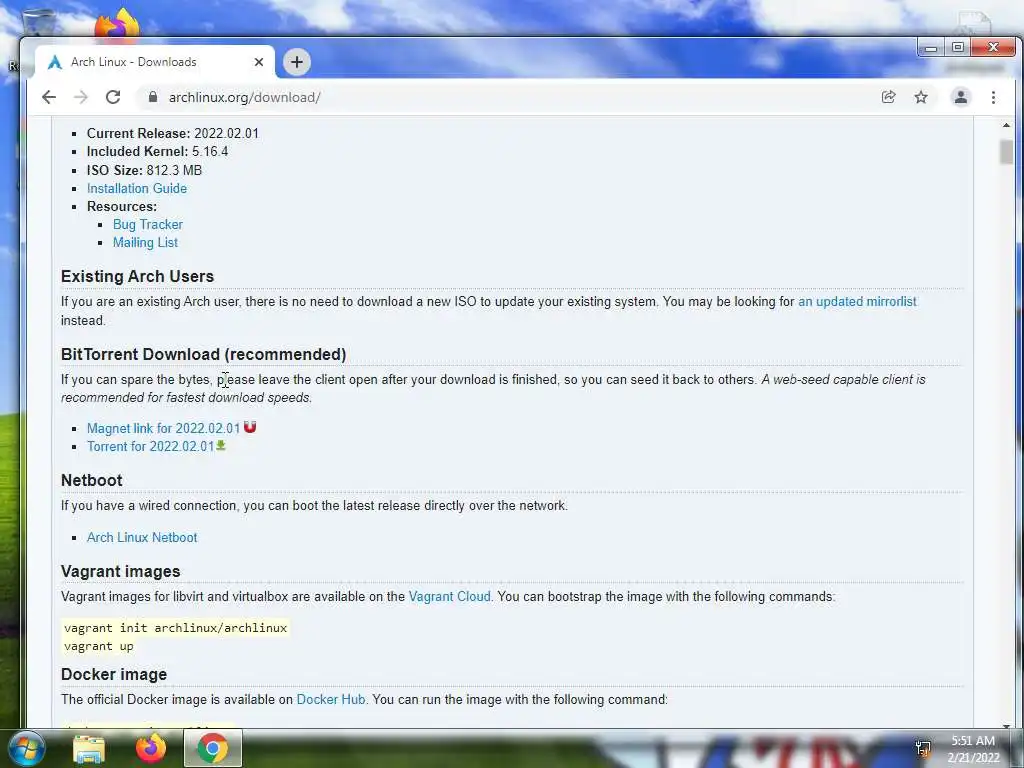Click Torrent for 2022.02.01 link
Screen dimensions: 1024x768
coord(150,447)
